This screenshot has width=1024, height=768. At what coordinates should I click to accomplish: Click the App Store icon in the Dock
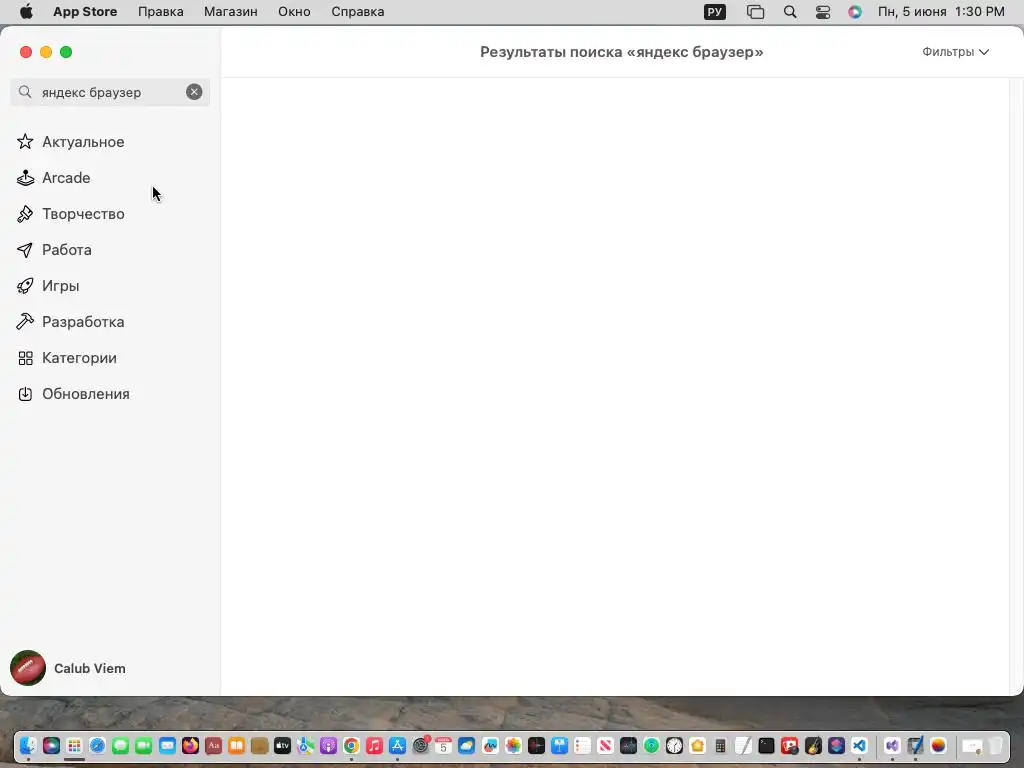click(x=398, y=746)
